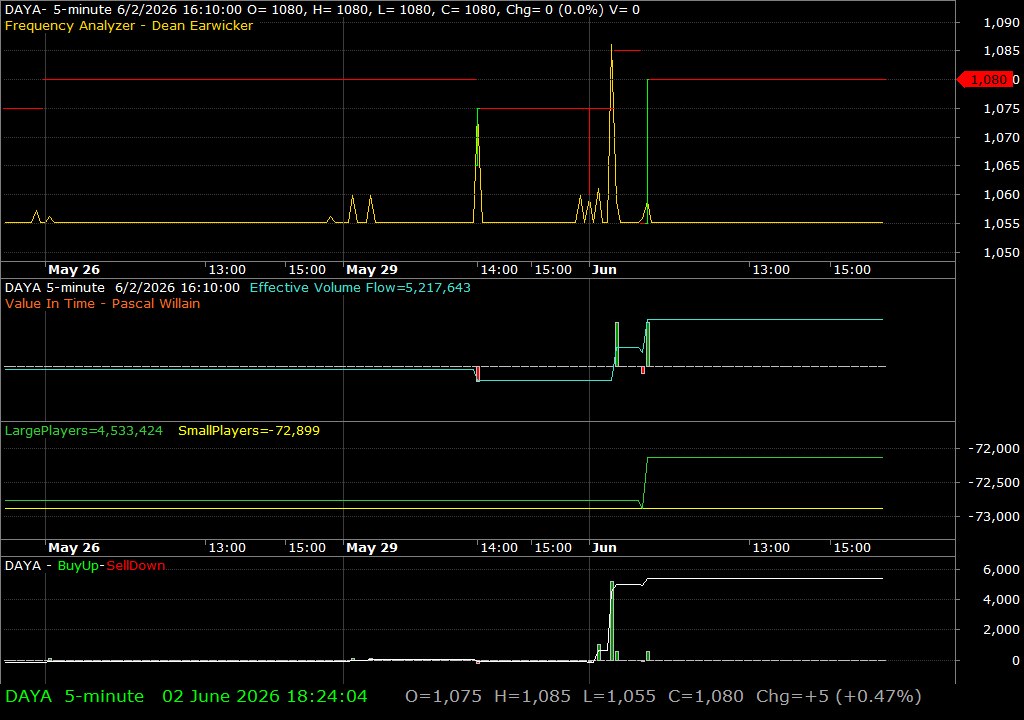Click the -73,000 axis value
Viewport: 1024px width, 720px height.
point(993,517)
